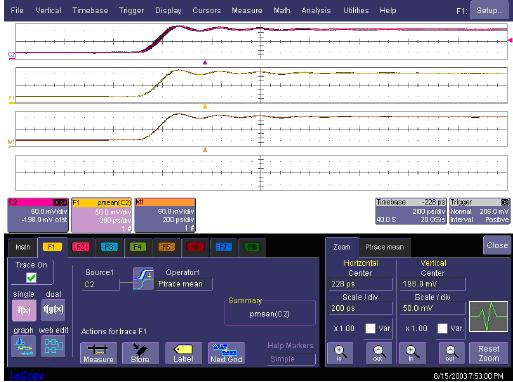Image resolution: width=513 pixels, height=382 pixels.
Task: Select the dual f(g(x)) function icon
Action: [53, 310]
